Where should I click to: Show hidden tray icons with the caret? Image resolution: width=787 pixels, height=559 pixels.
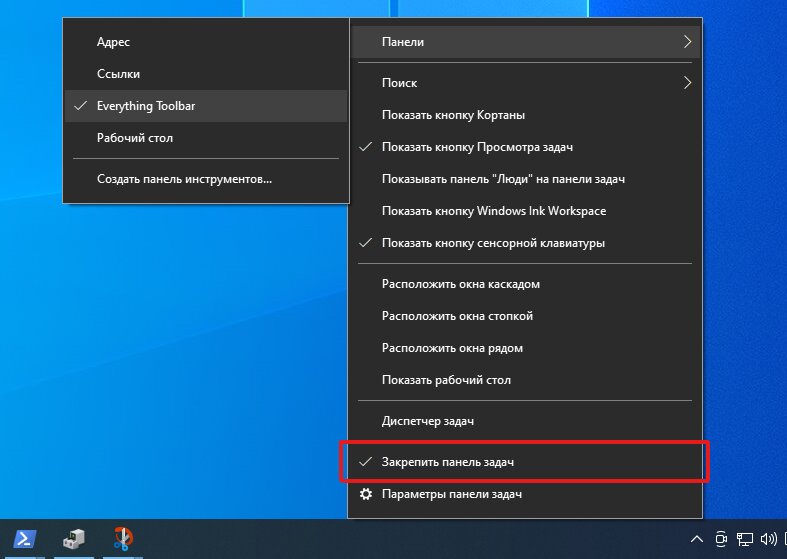pos(697,539)
